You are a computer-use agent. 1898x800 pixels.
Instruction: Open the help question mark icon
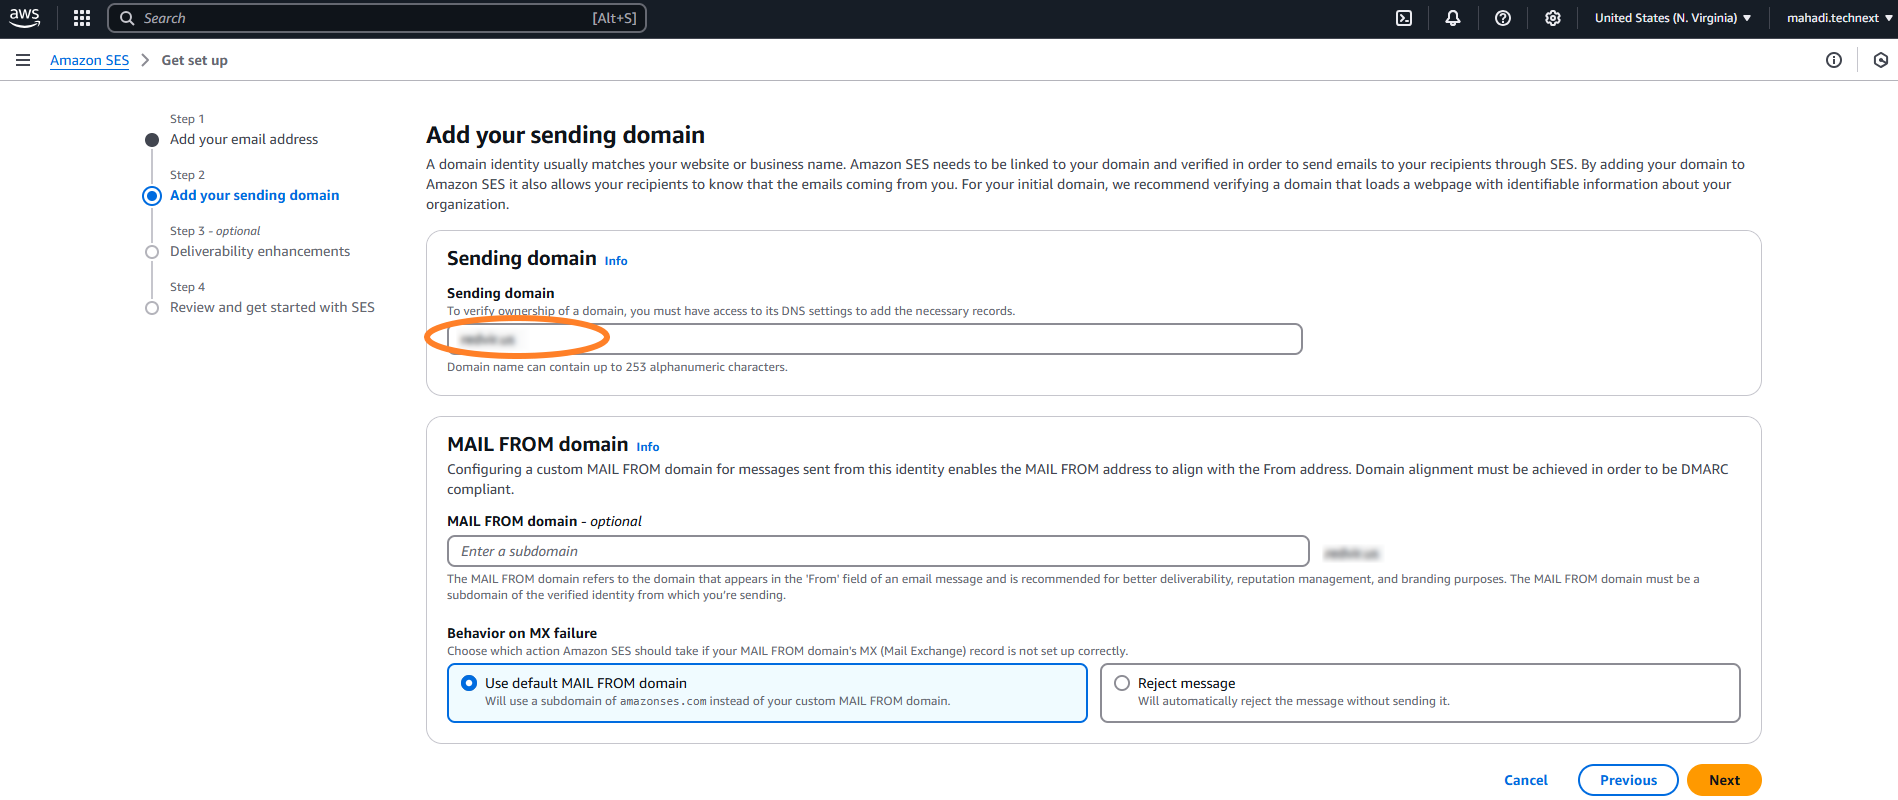[x=1502, y=18]
